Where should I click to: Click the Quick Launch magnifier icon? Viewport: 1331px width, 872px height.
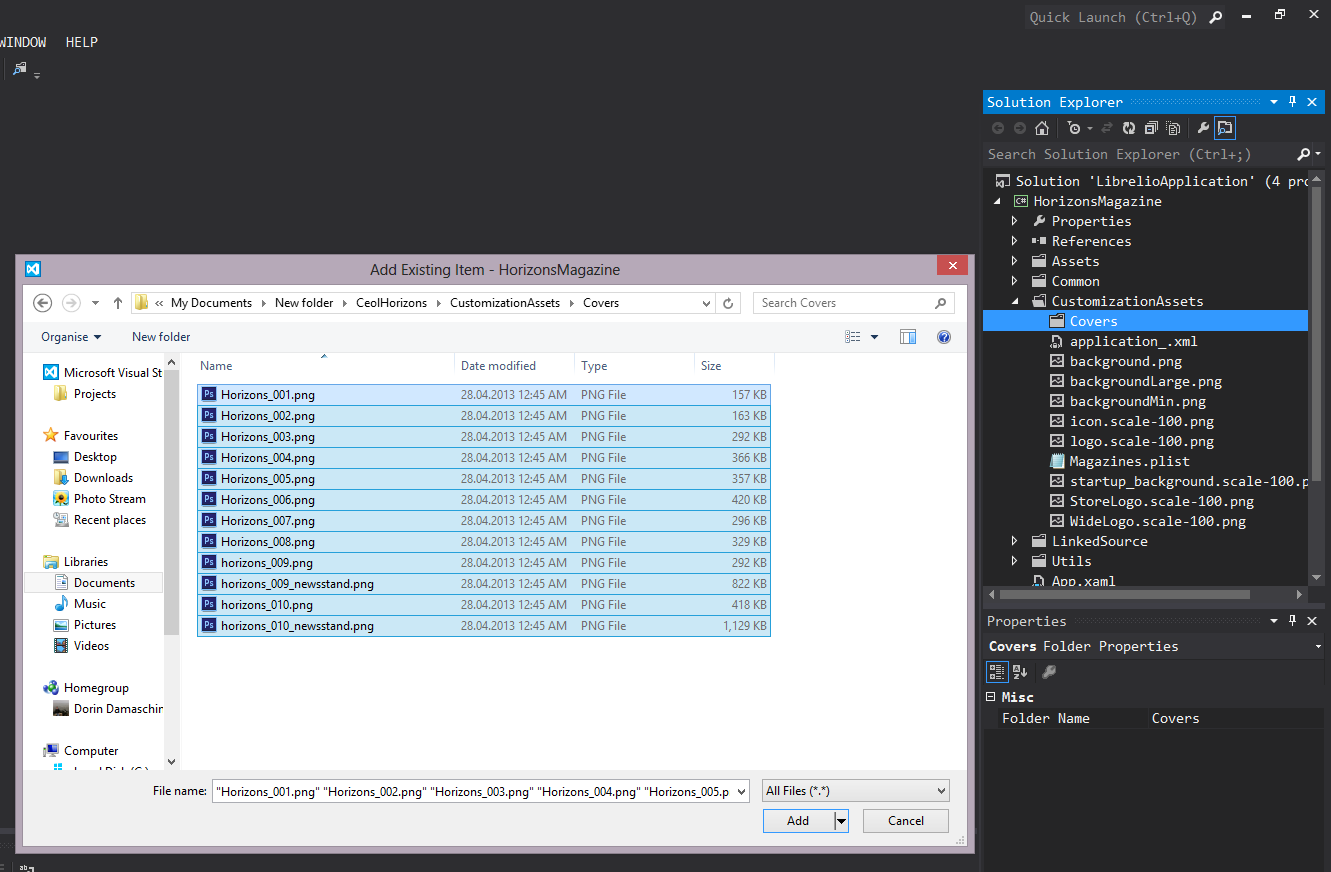coord(1215,17)
